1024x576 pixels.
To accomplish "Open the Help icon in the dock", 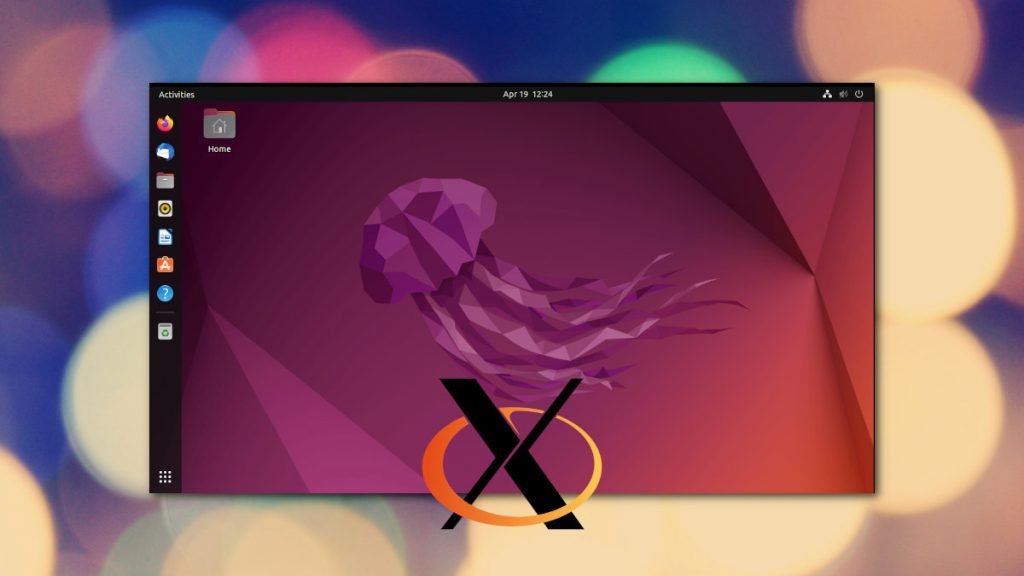I will (x=165, y=293).
